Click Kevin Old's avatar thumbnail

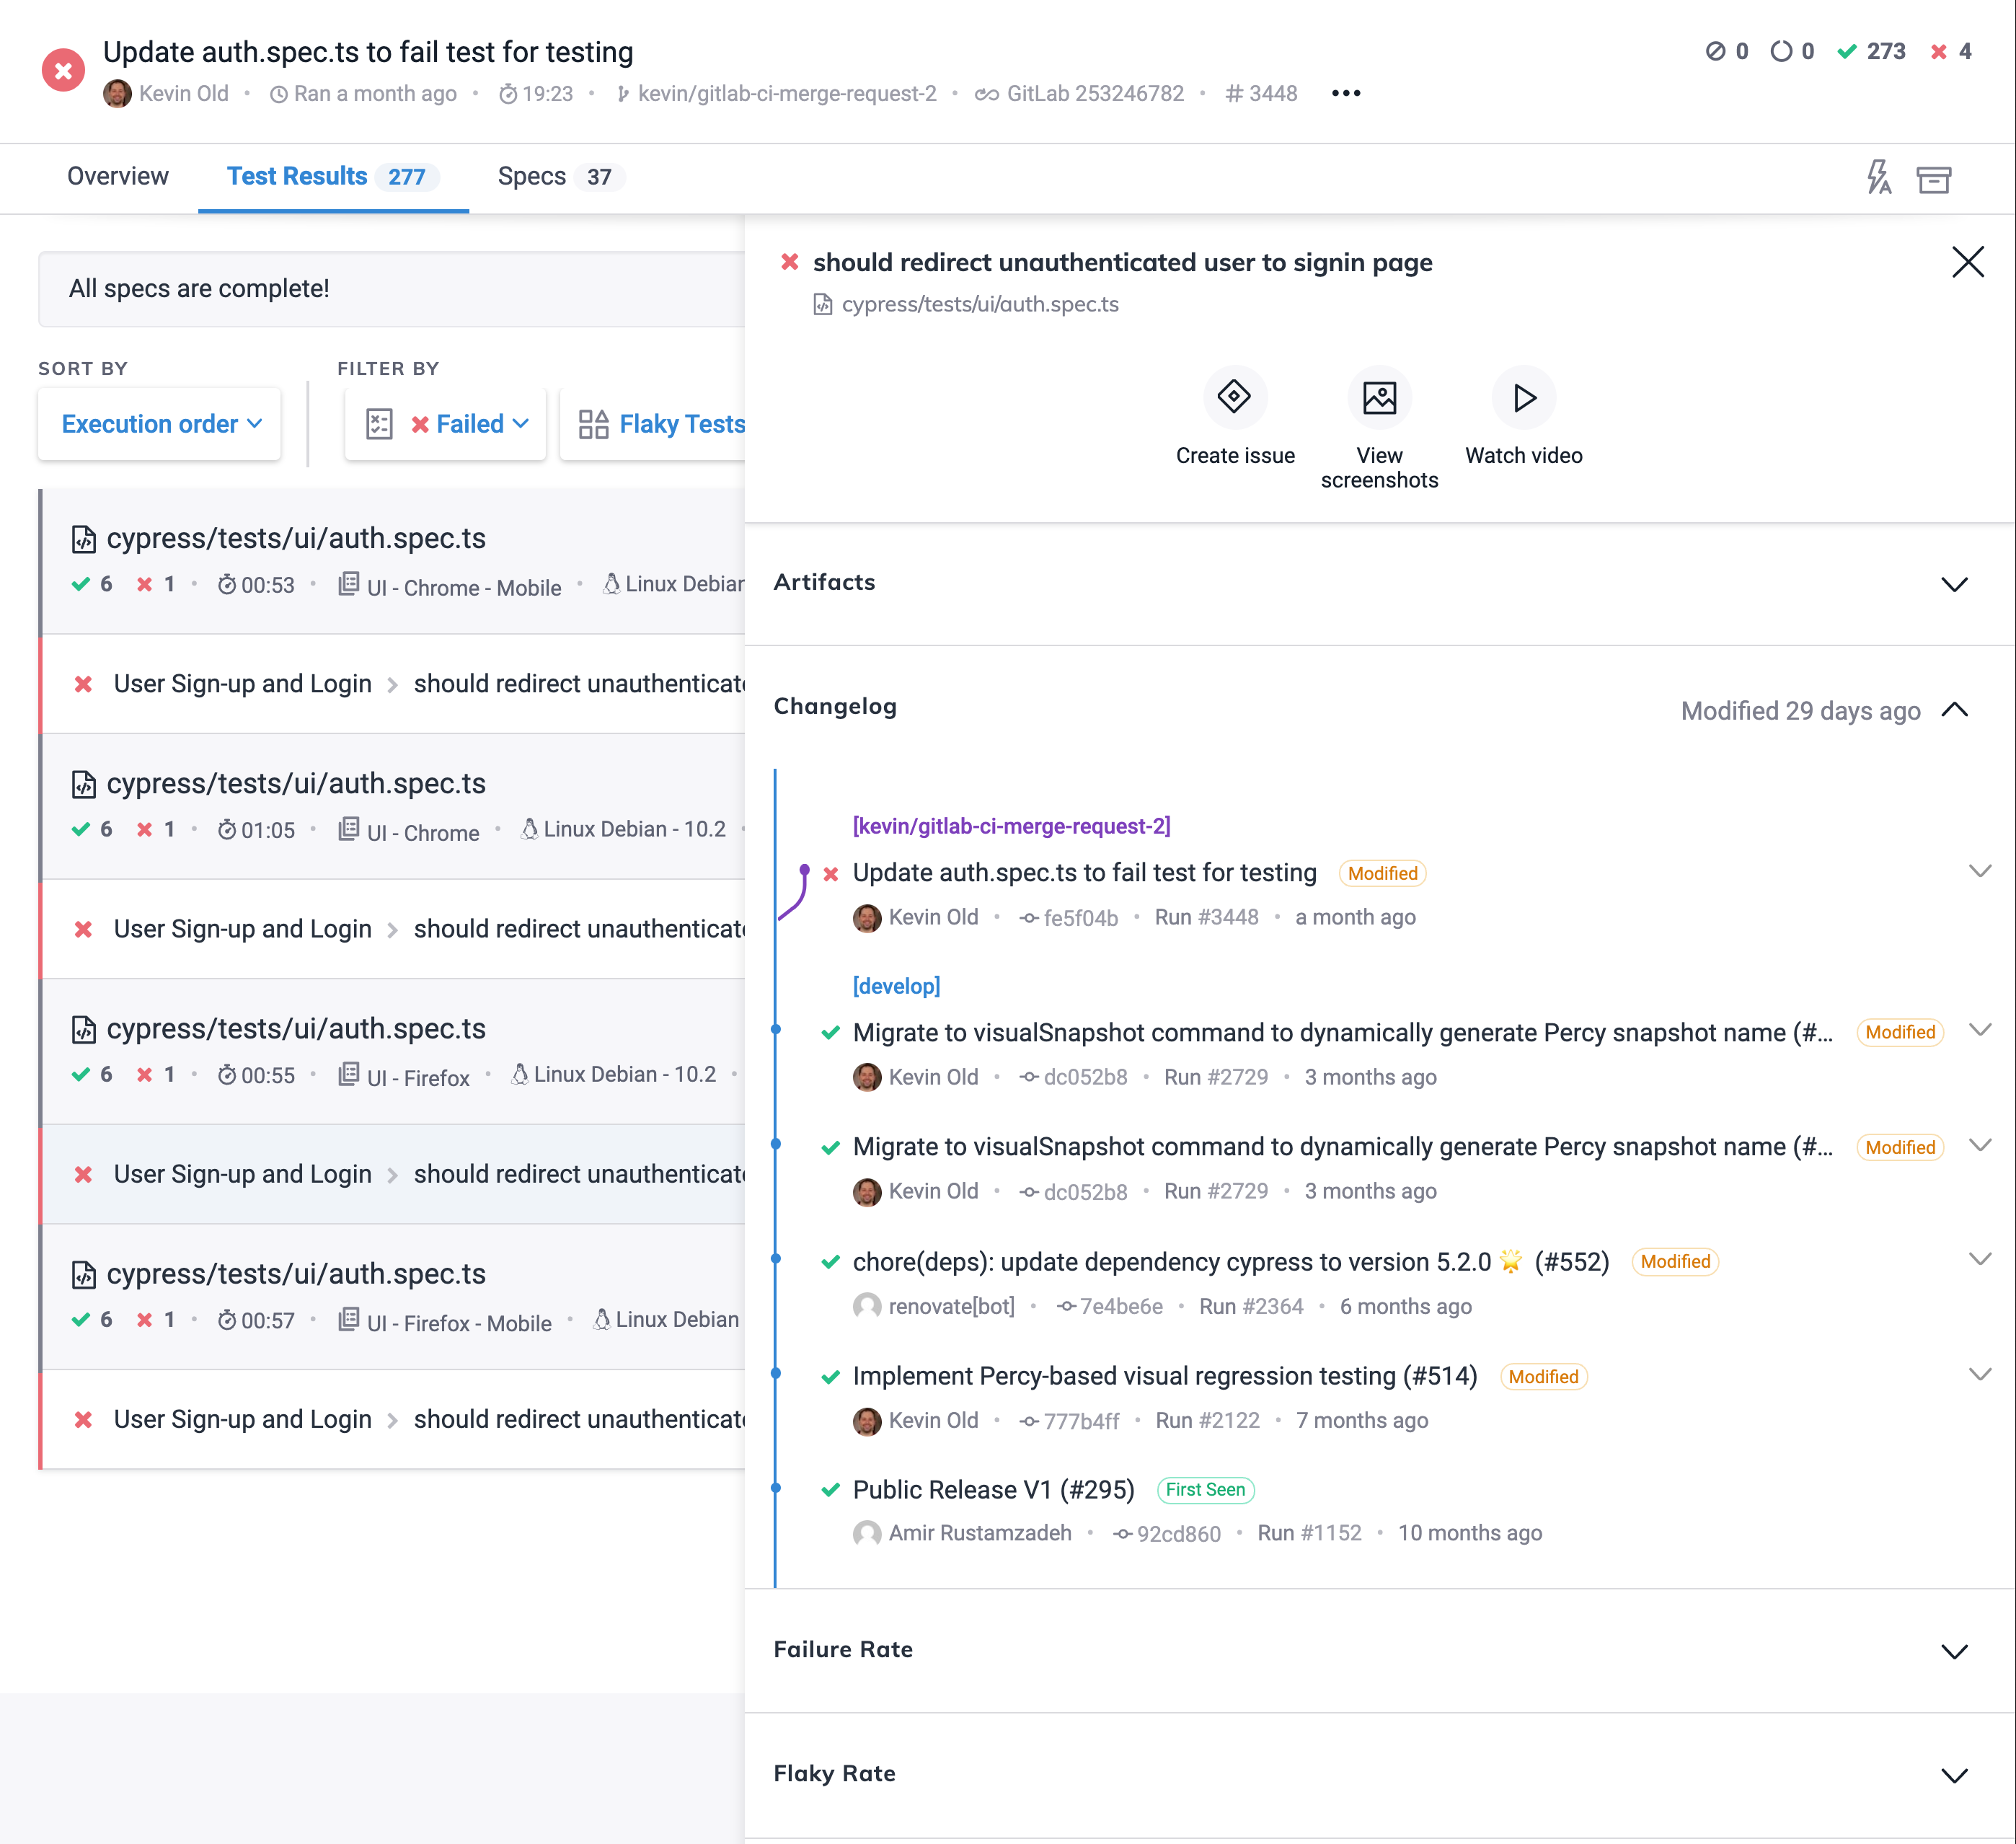click(x=118, y=93)
